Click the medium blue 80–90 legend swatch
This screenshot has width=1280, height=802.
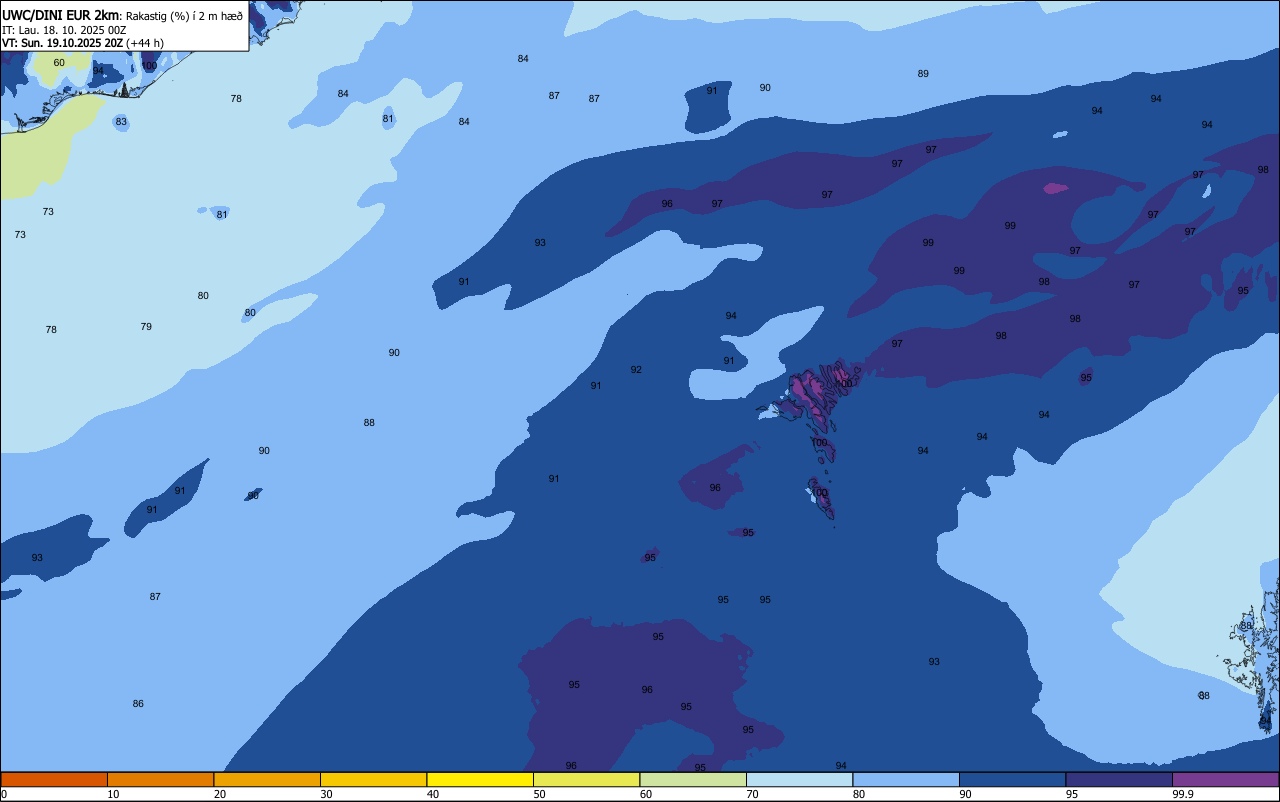click(x=906, y=779)
